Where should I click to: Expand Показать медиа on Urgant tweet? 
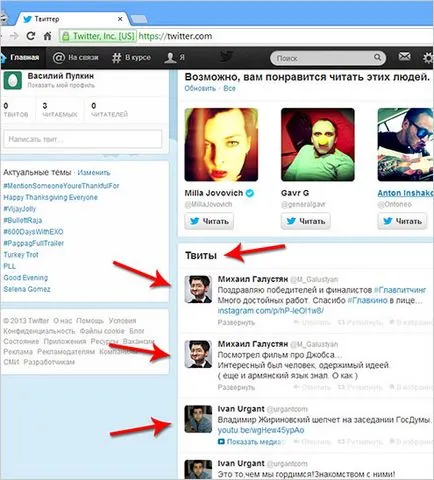click(x=251, y=442)
